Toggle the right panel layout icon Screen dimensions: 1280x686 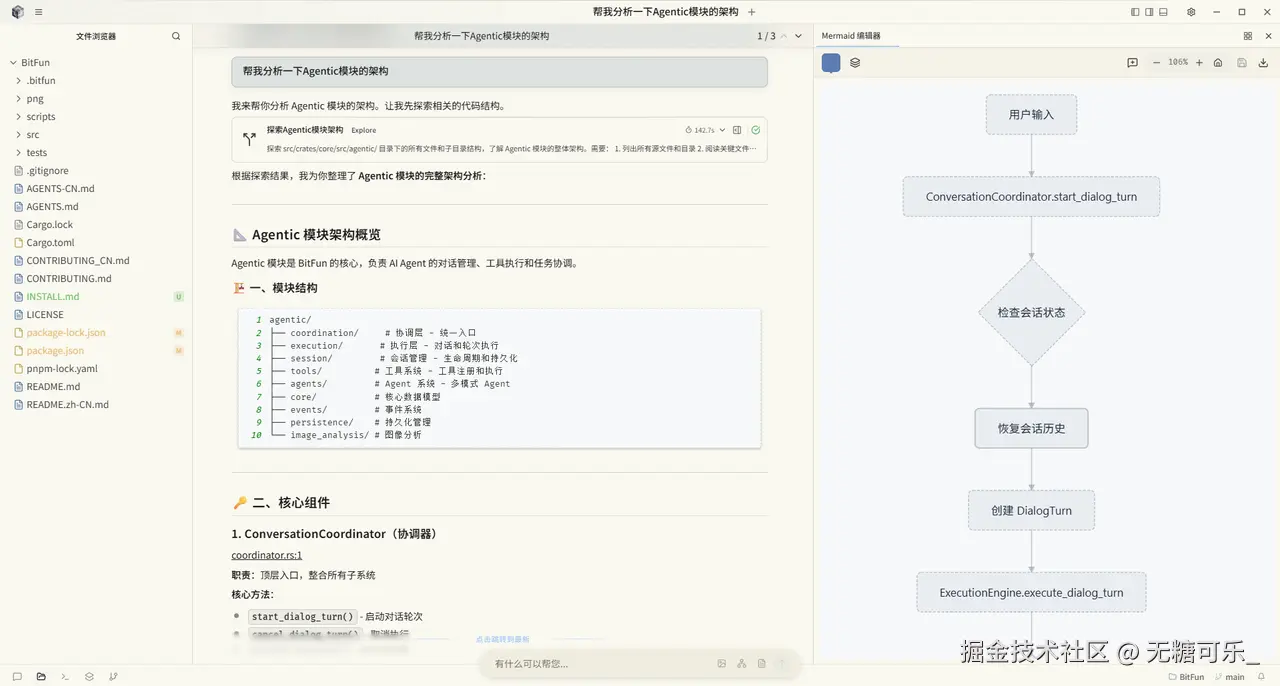pyautogui.click(x=1149, y=12)
